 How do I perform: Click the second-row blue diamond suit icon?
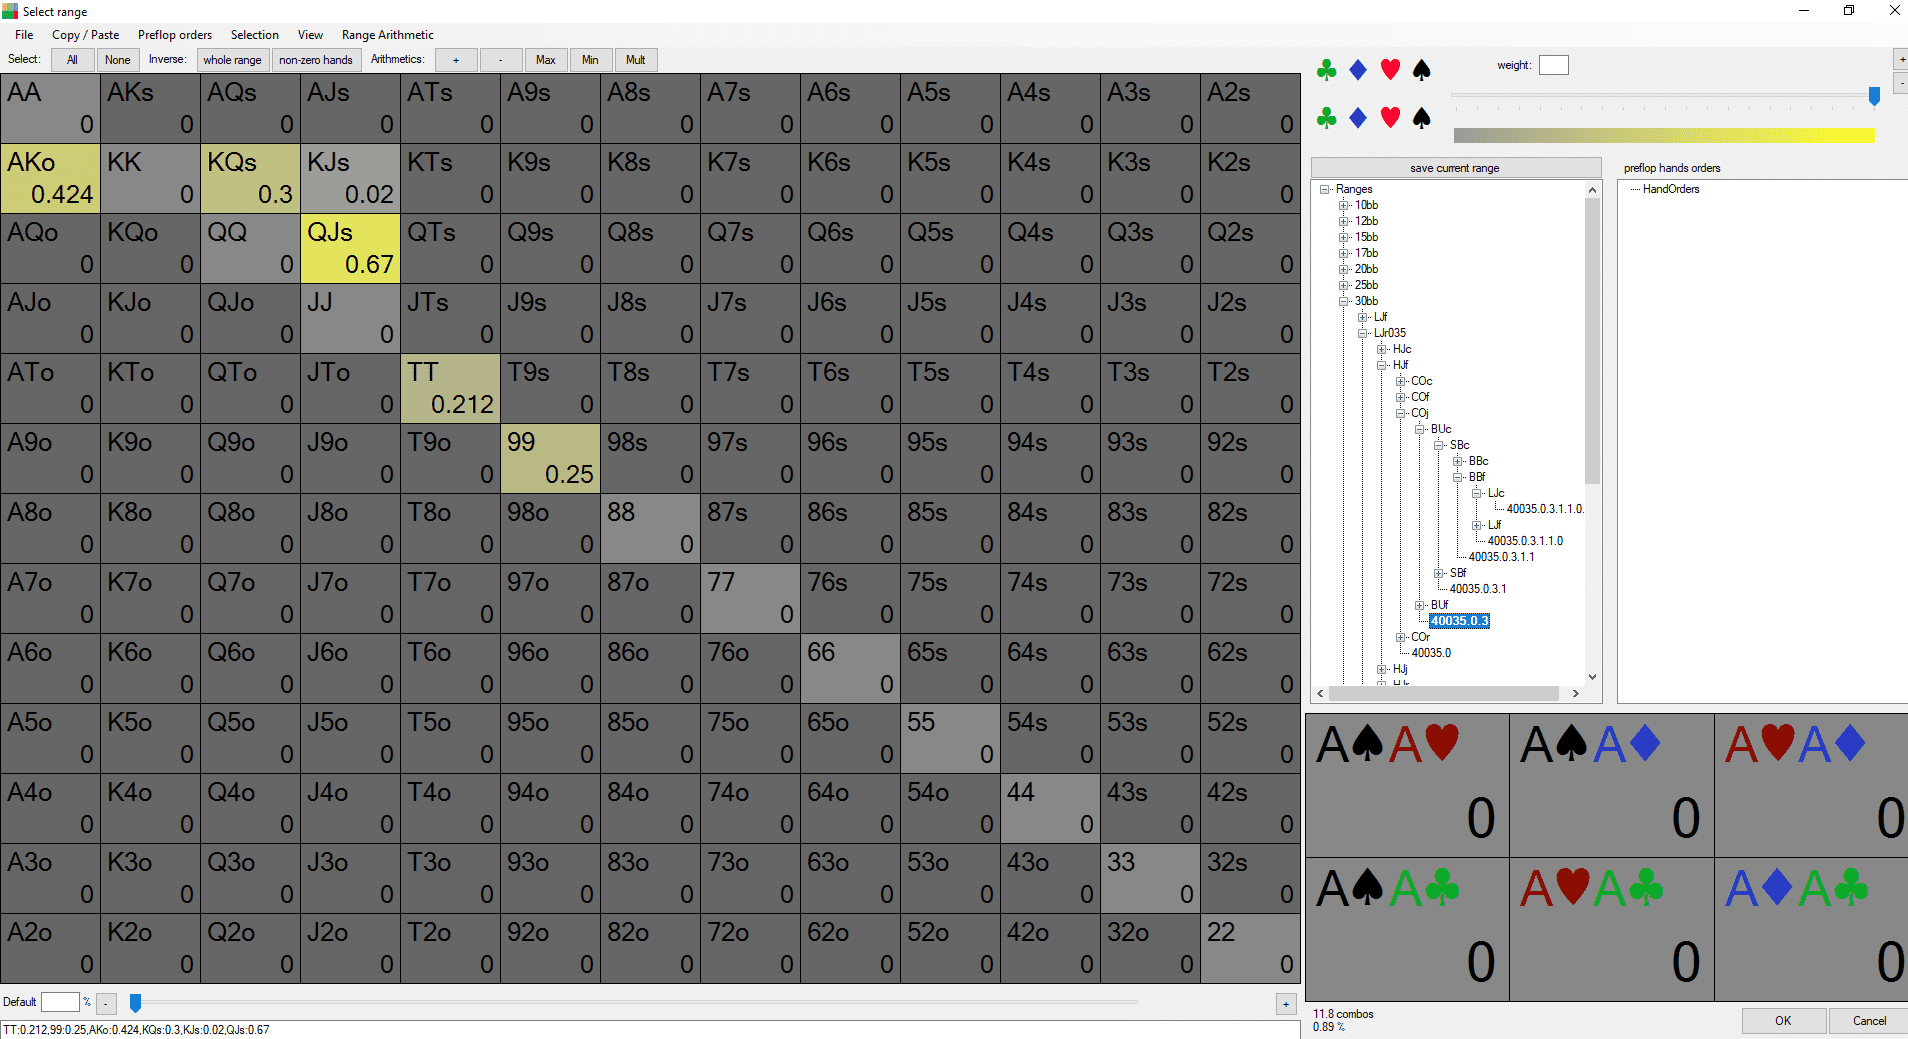pos(1358,118)
